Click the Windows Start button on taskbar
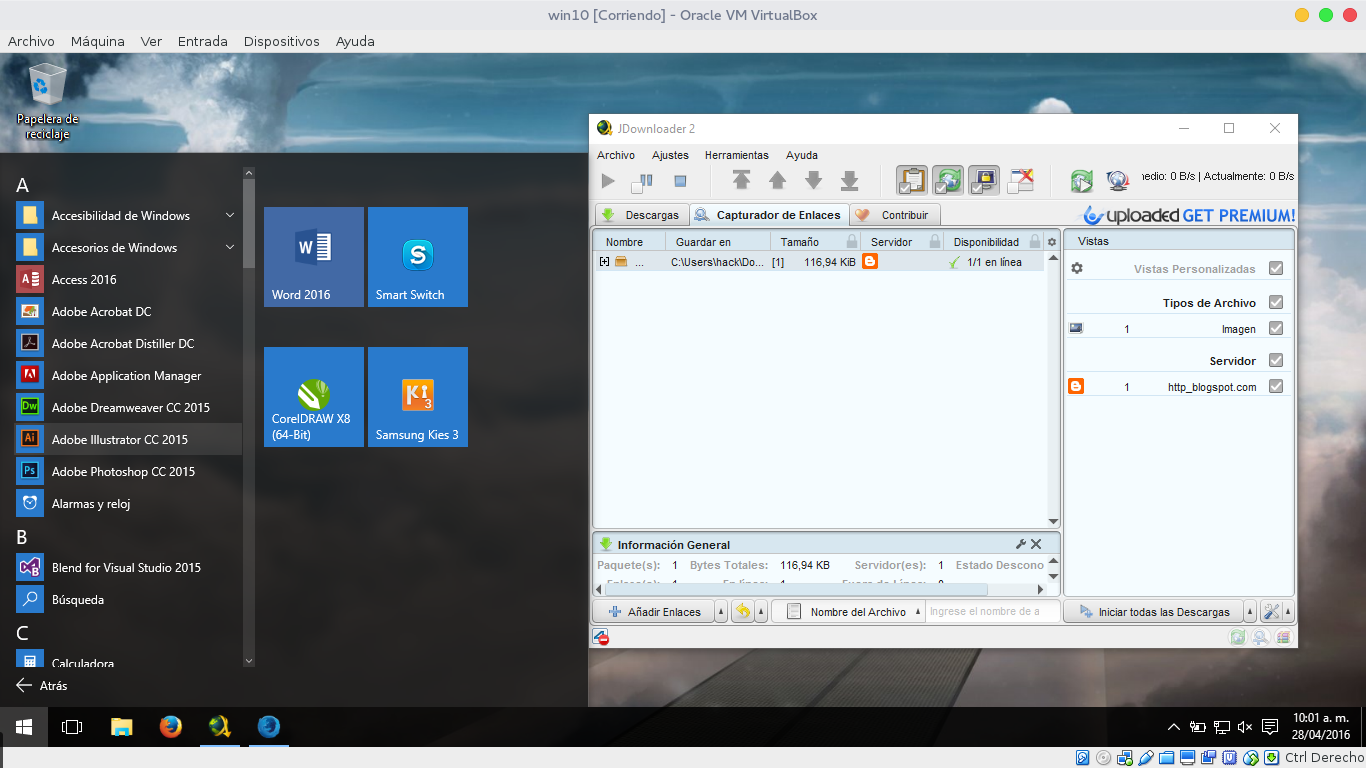Viewport: 1366px width, 768px height. coord(24,727)
